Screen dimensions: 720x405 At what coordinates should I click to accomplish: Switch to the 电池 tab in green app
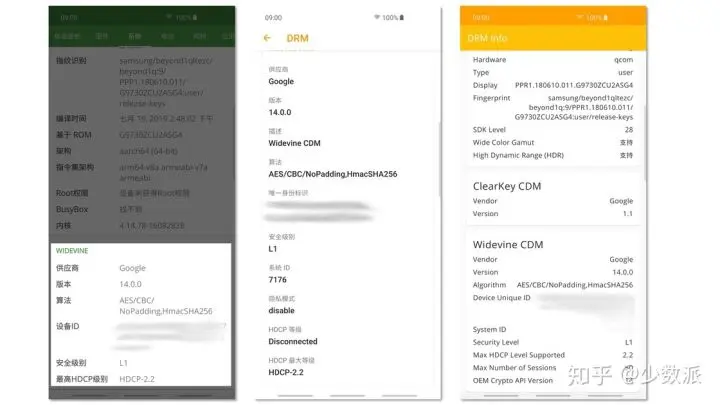pyautogui.click(x=168, y=36)
